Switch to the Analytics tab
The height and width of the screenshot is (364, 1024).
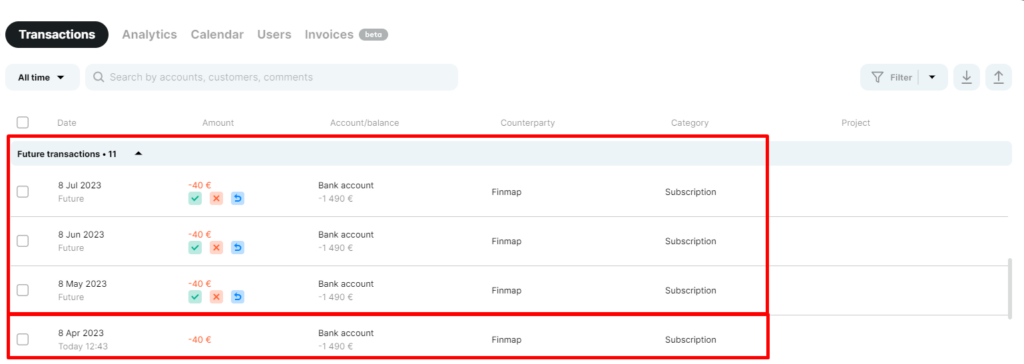click(150, 35)
